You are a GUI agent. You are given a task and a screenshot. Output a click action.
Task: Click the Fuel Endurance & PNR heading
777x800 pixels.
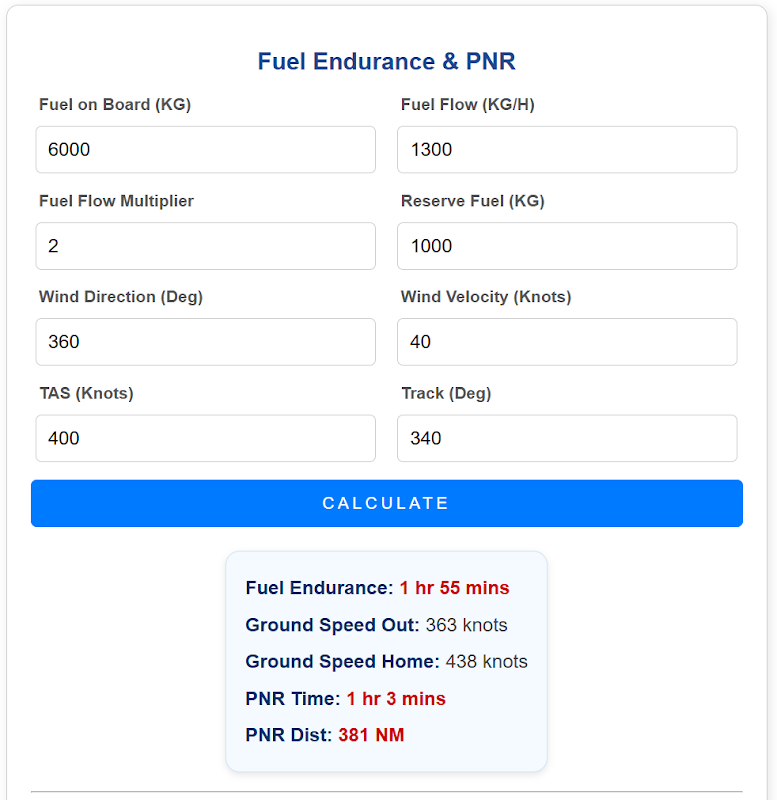pos(387,62)
